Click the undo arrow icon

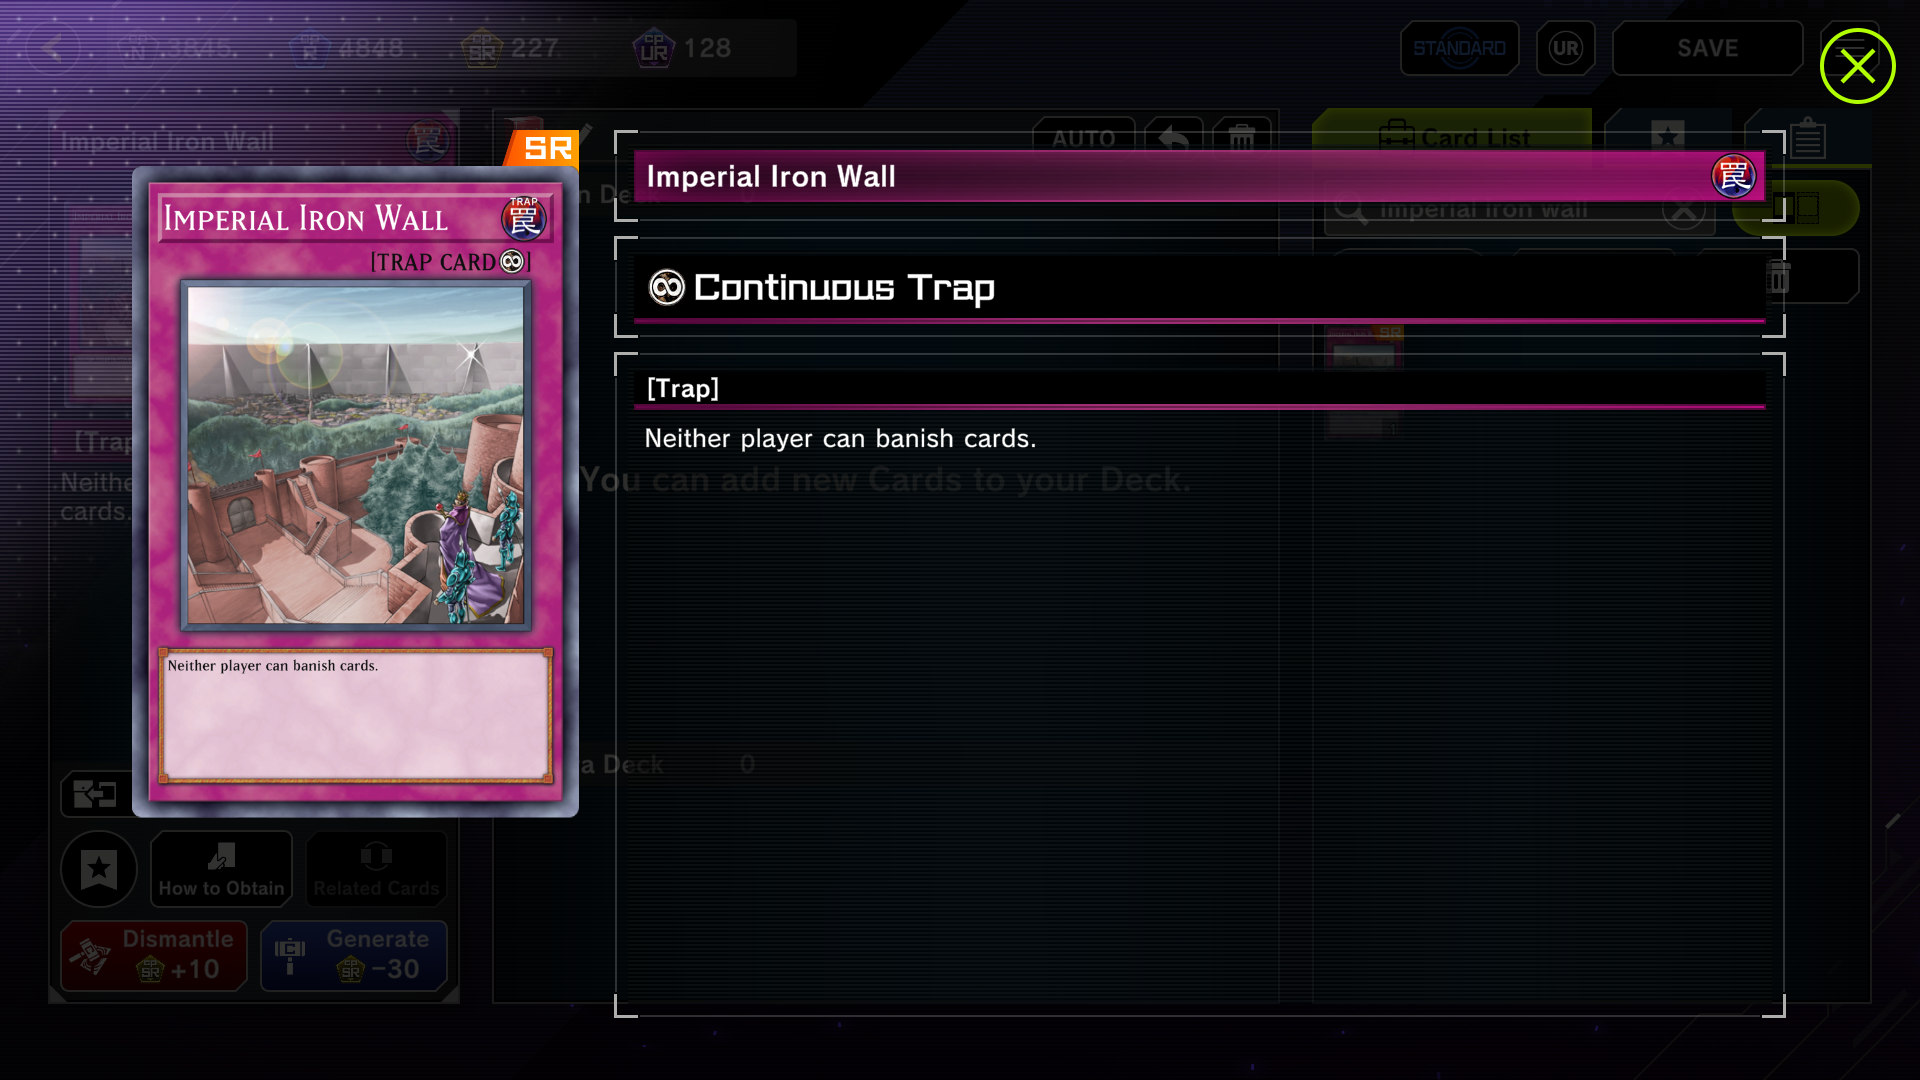pos(1174,138)
